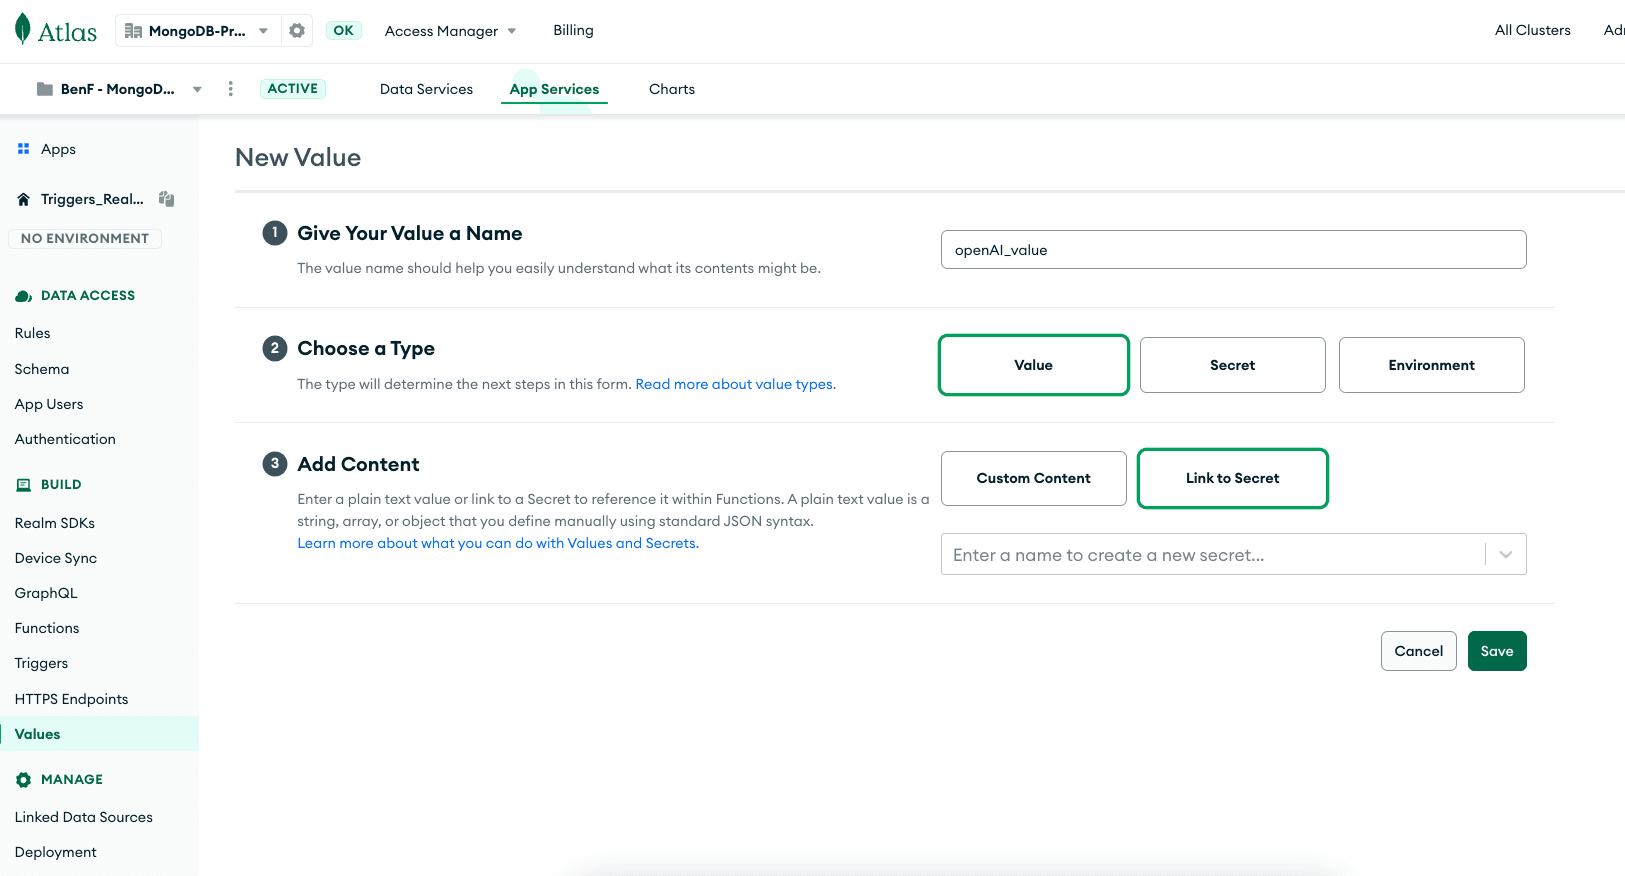Viewport: 1625px width, 876px height.
Task: Click the Atlas leaf logo
Action: (x=23, y=30)
